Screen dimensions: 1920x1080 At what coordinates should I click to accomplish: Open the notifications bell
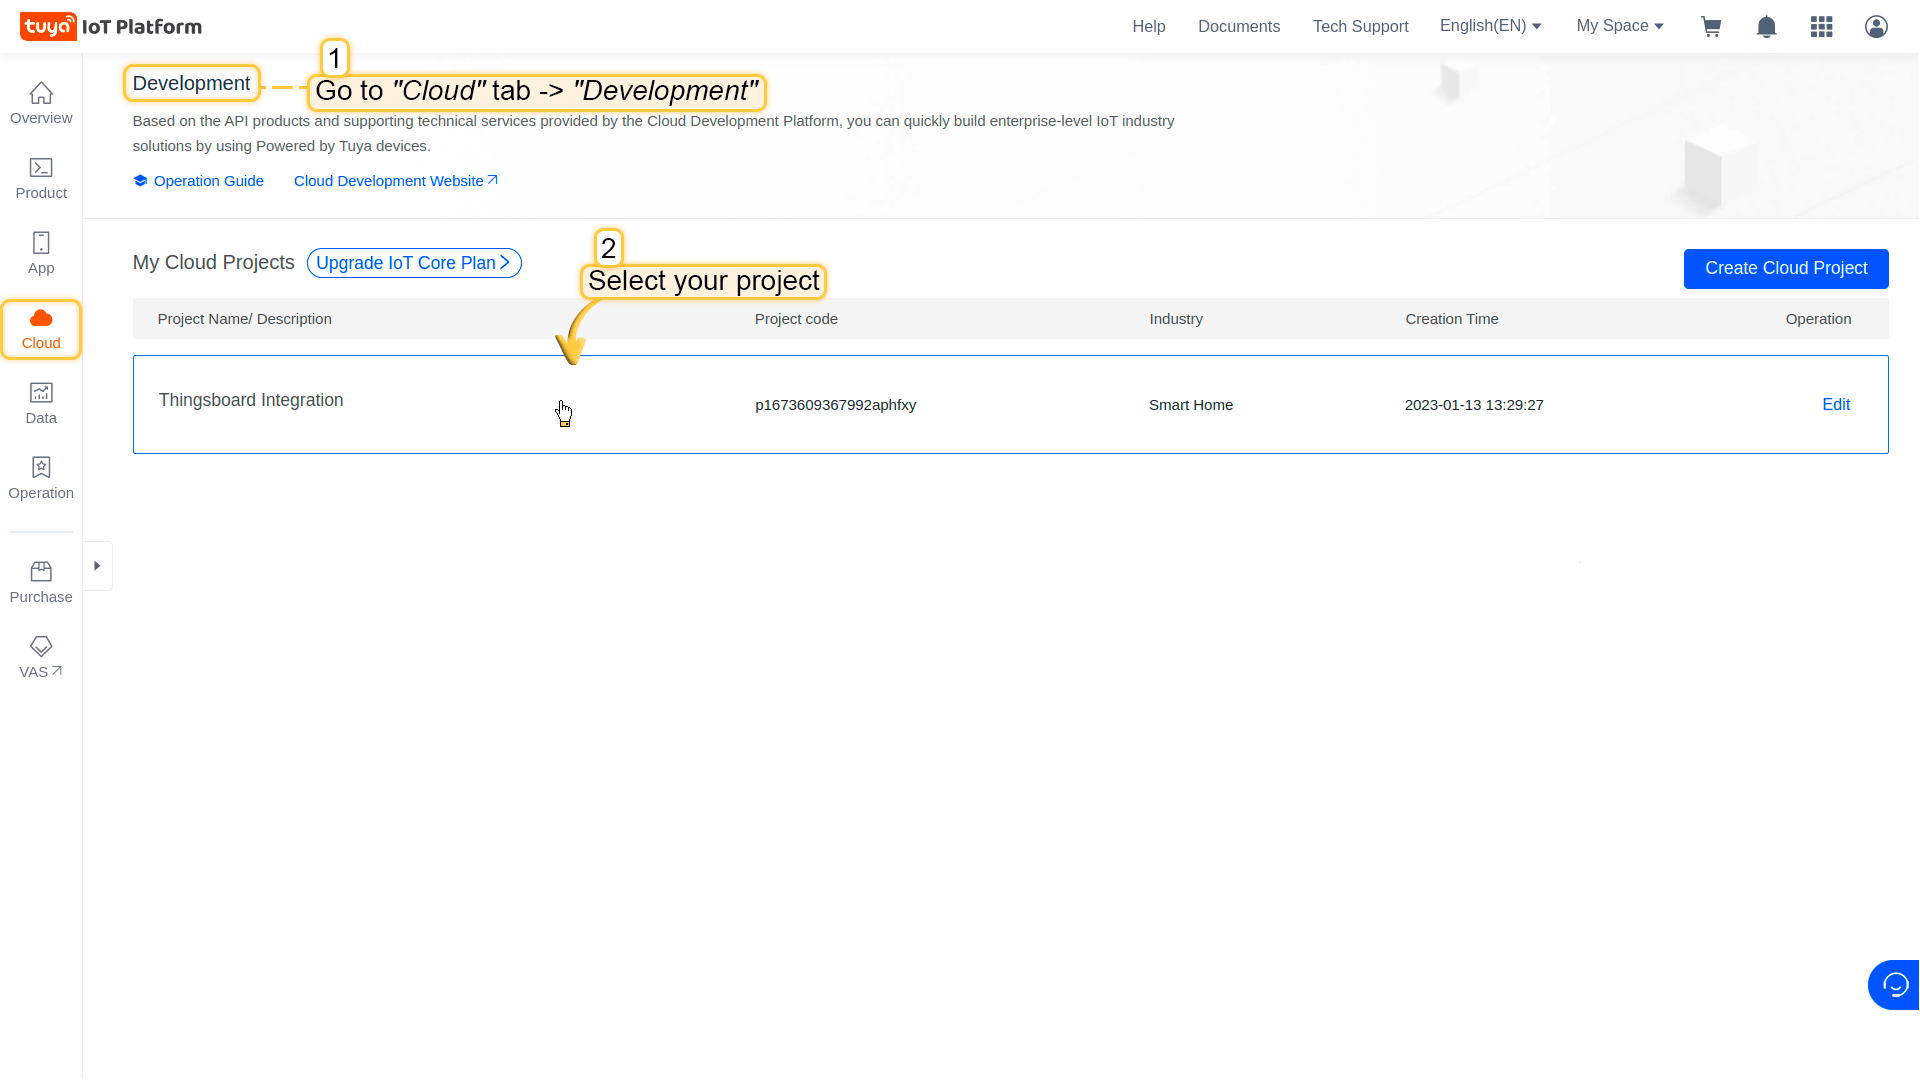[x=1766, y=27]
